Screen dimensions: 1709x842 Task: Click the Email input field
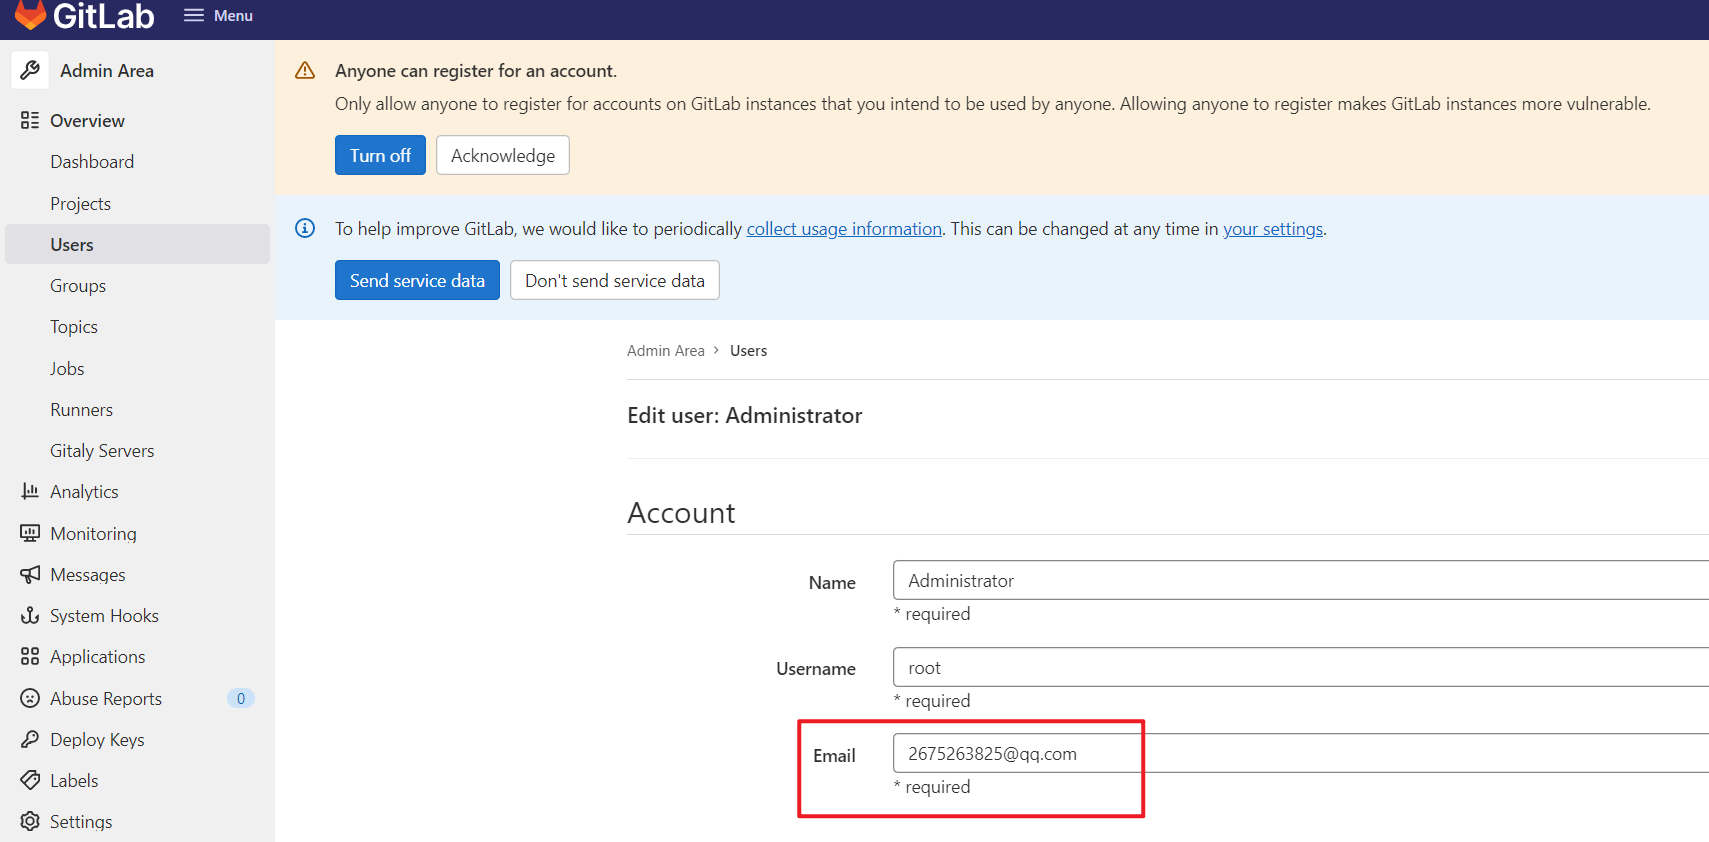(1301, 753)
